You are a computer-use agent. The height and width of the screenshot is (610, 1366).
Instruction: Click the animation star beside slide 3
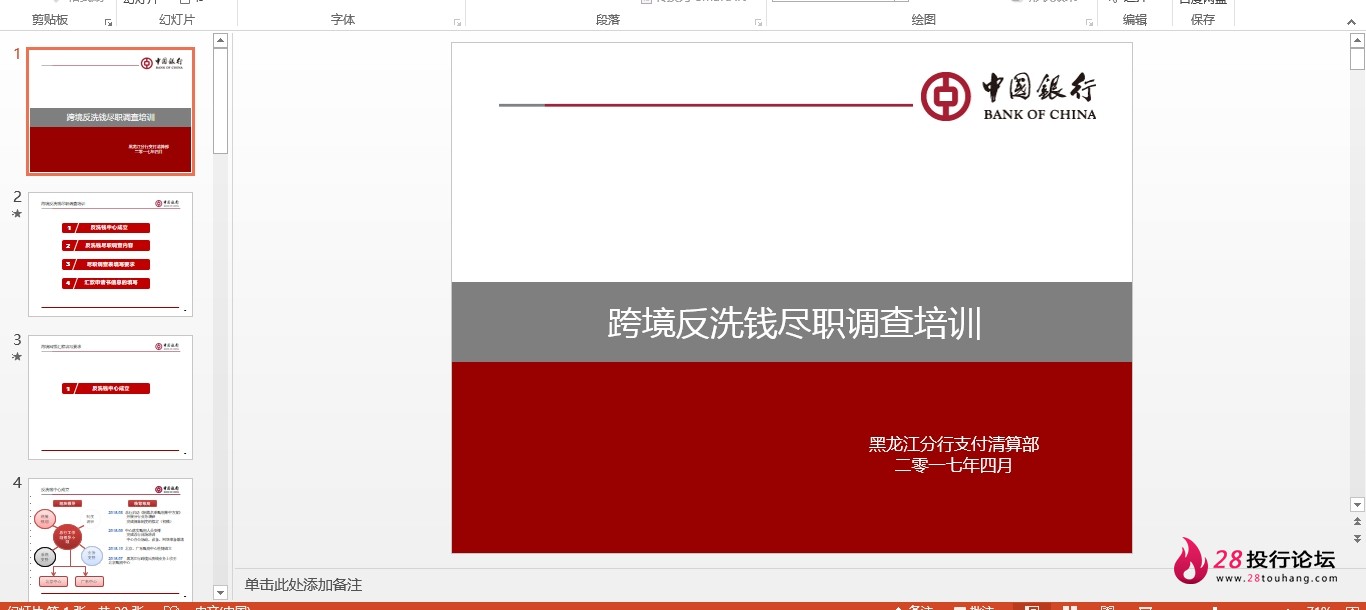coord(17,356)
